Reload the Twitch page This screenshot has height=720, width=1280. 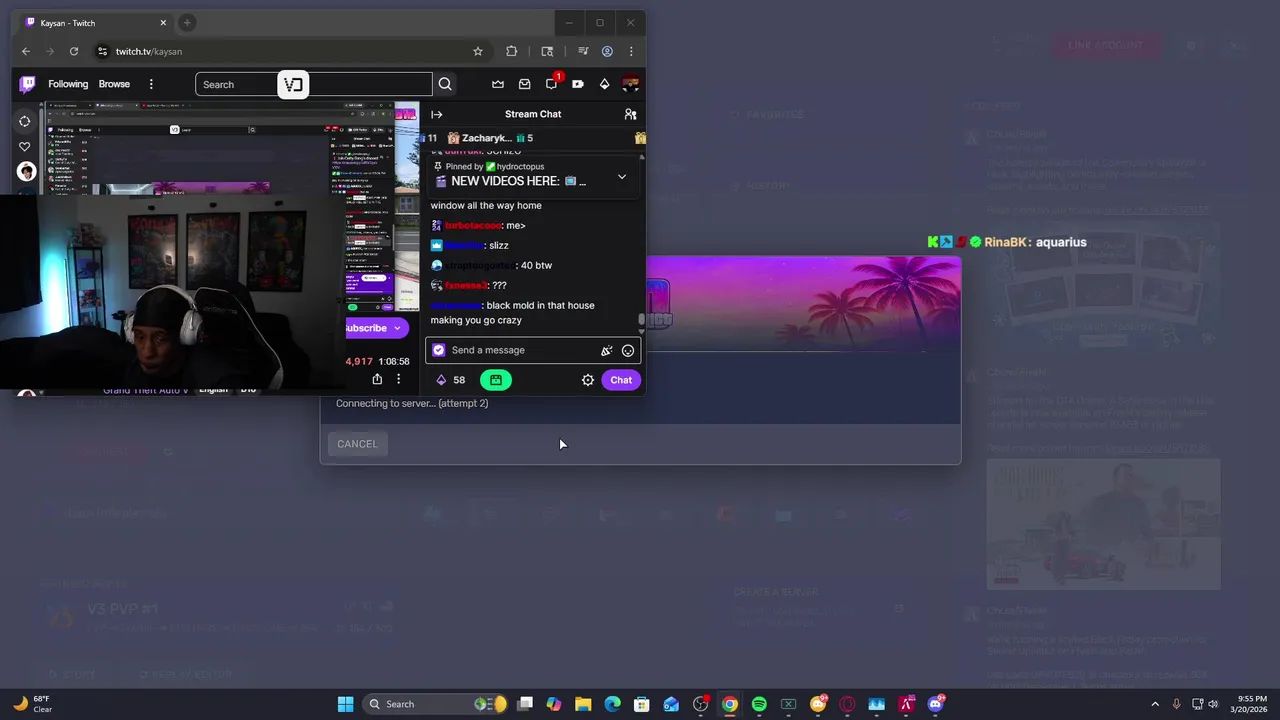click(74, 51)
